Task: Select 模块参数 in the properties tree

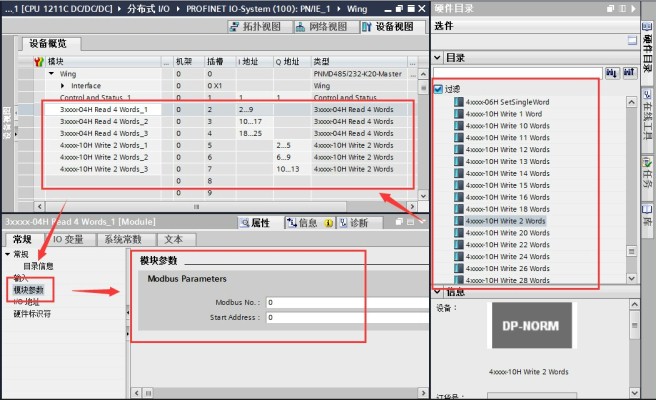Action: pyautogui.click(x=30, y=289)
